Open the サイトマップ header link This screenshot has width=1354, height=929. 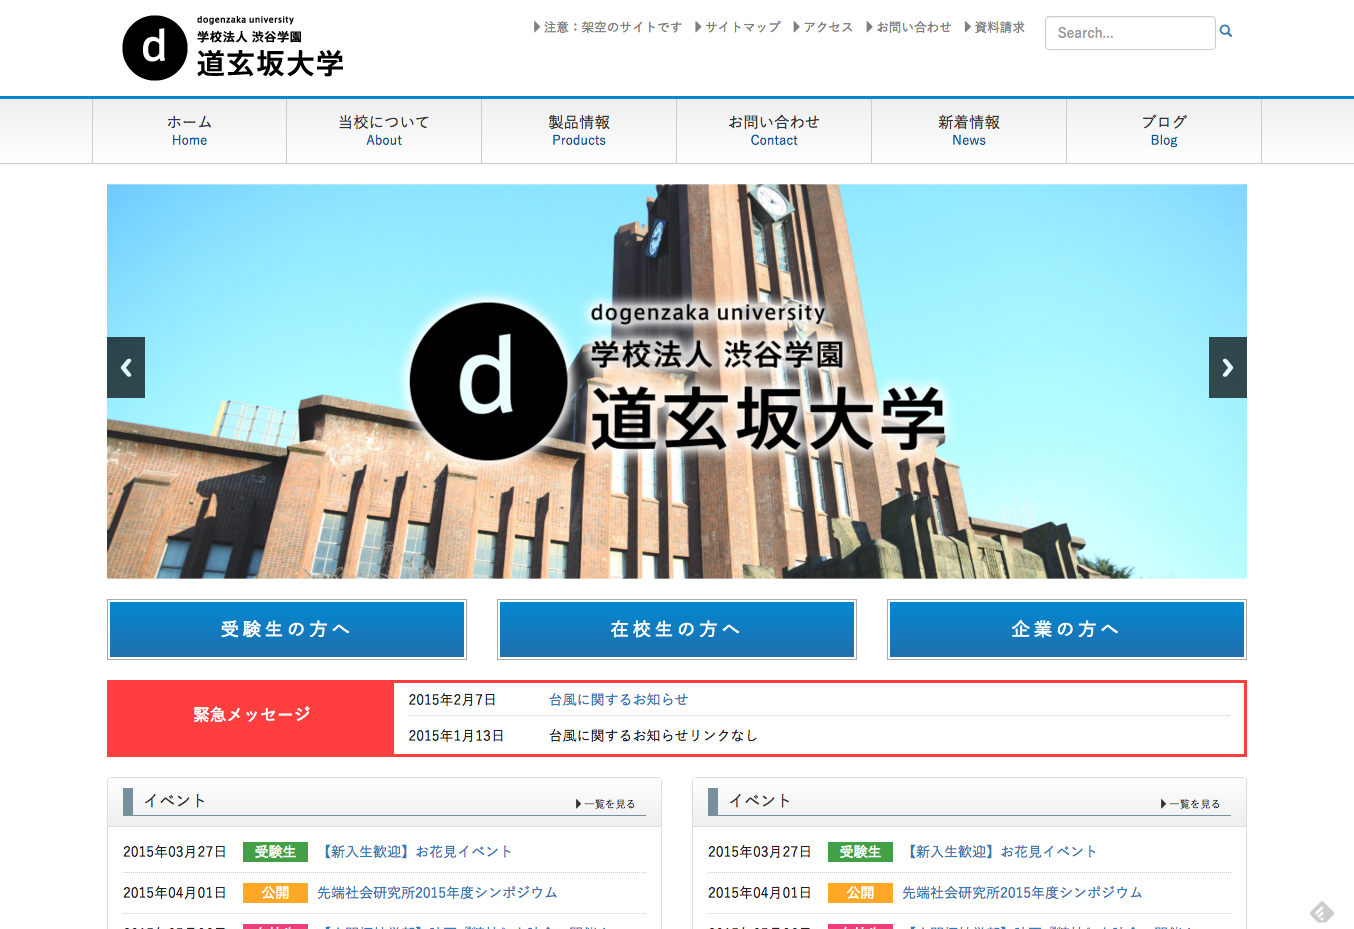pyautogui.click(x=738, y=27)
